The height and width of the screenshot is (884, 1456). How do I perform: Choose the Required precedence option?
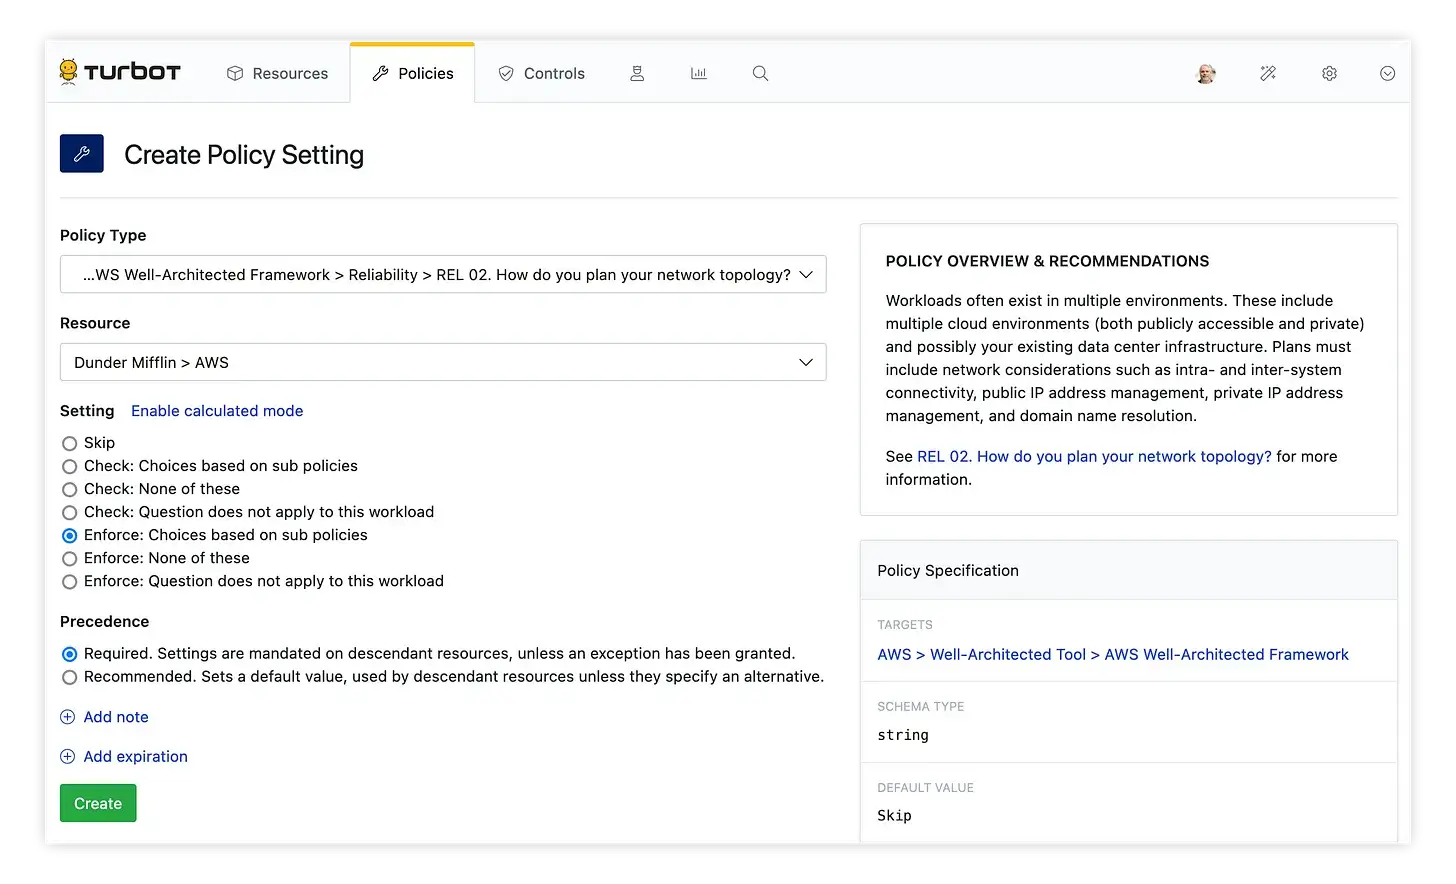click(69, 654)
